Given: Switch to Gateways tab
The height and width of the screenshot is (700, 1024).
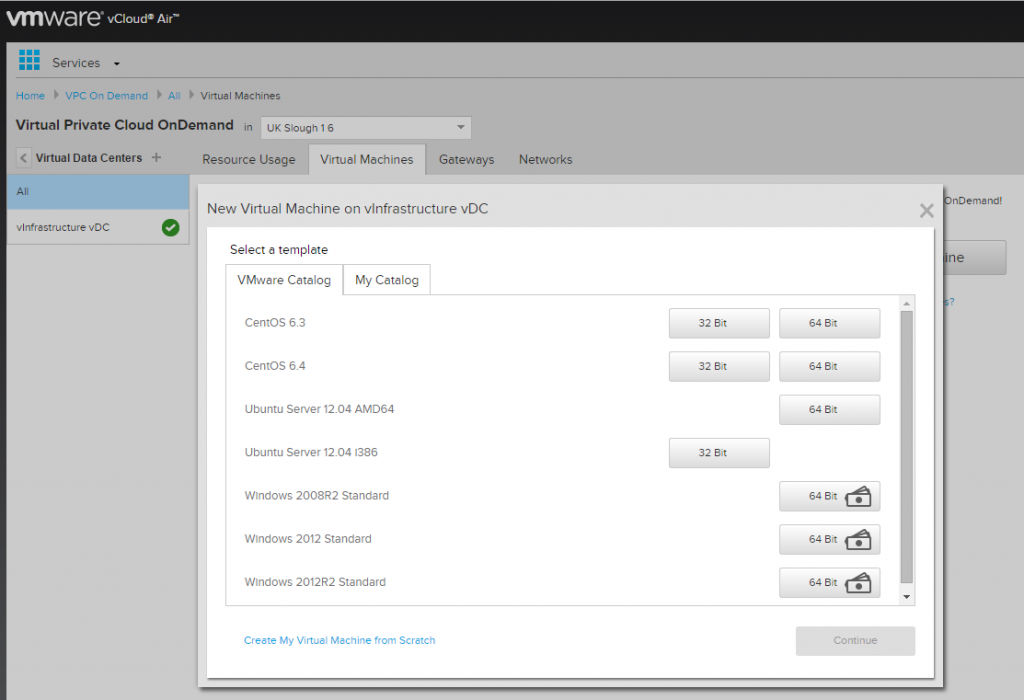Looking at the screenshot, I should [466, 160].
